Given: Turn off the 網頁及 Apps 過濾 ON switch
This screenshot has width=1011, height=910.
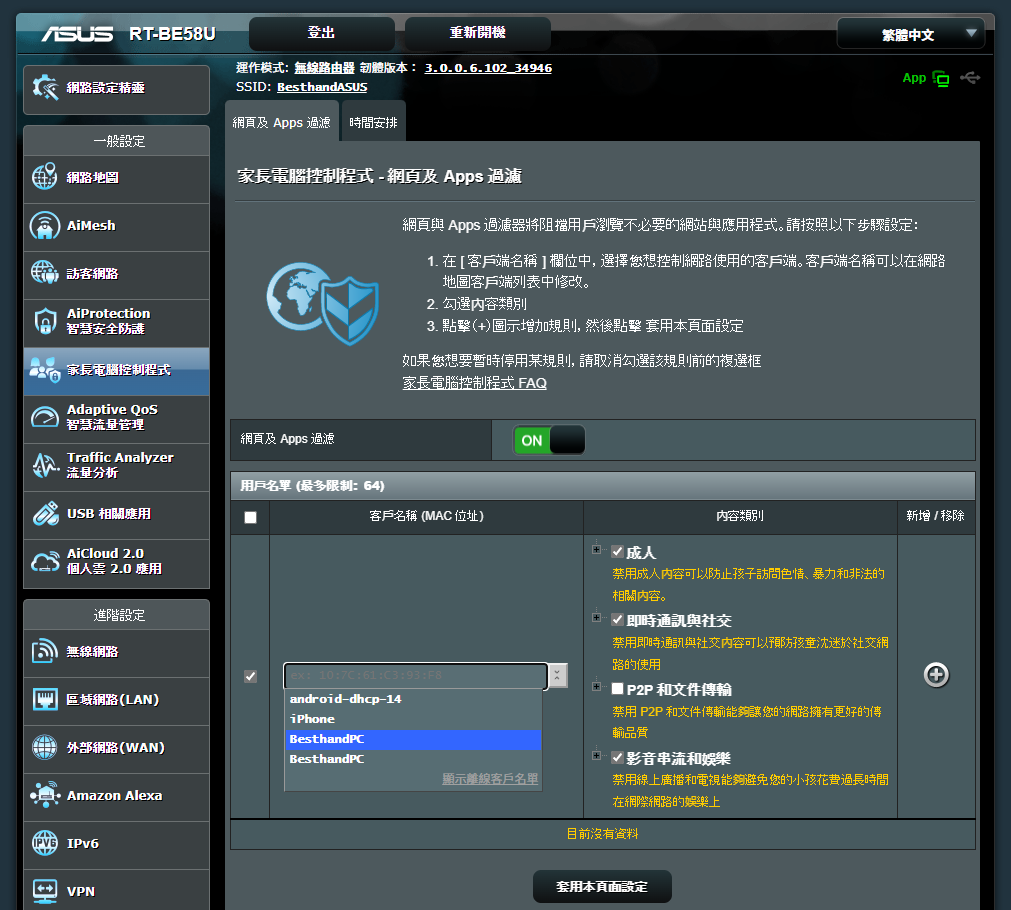Looking at the screenshot, I should pos(548,440).
